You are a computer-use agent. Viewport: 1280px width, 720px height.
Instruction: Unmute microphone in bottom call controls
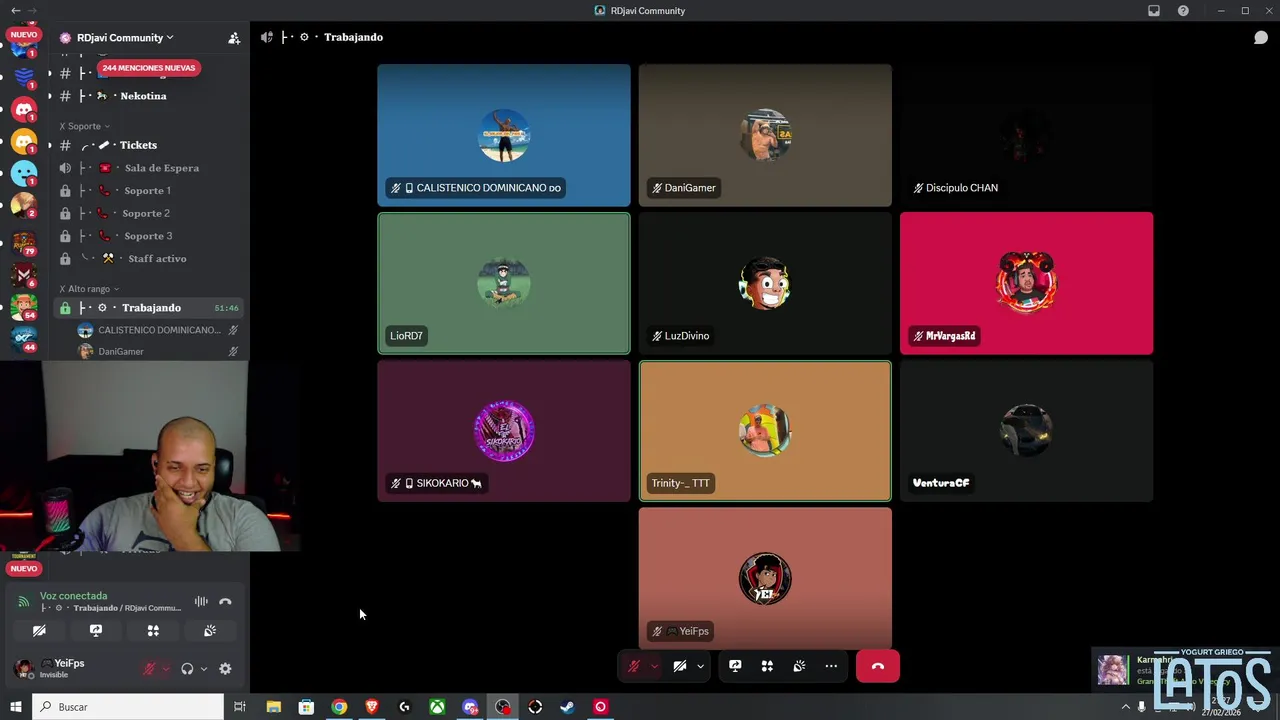coord(634,666)
